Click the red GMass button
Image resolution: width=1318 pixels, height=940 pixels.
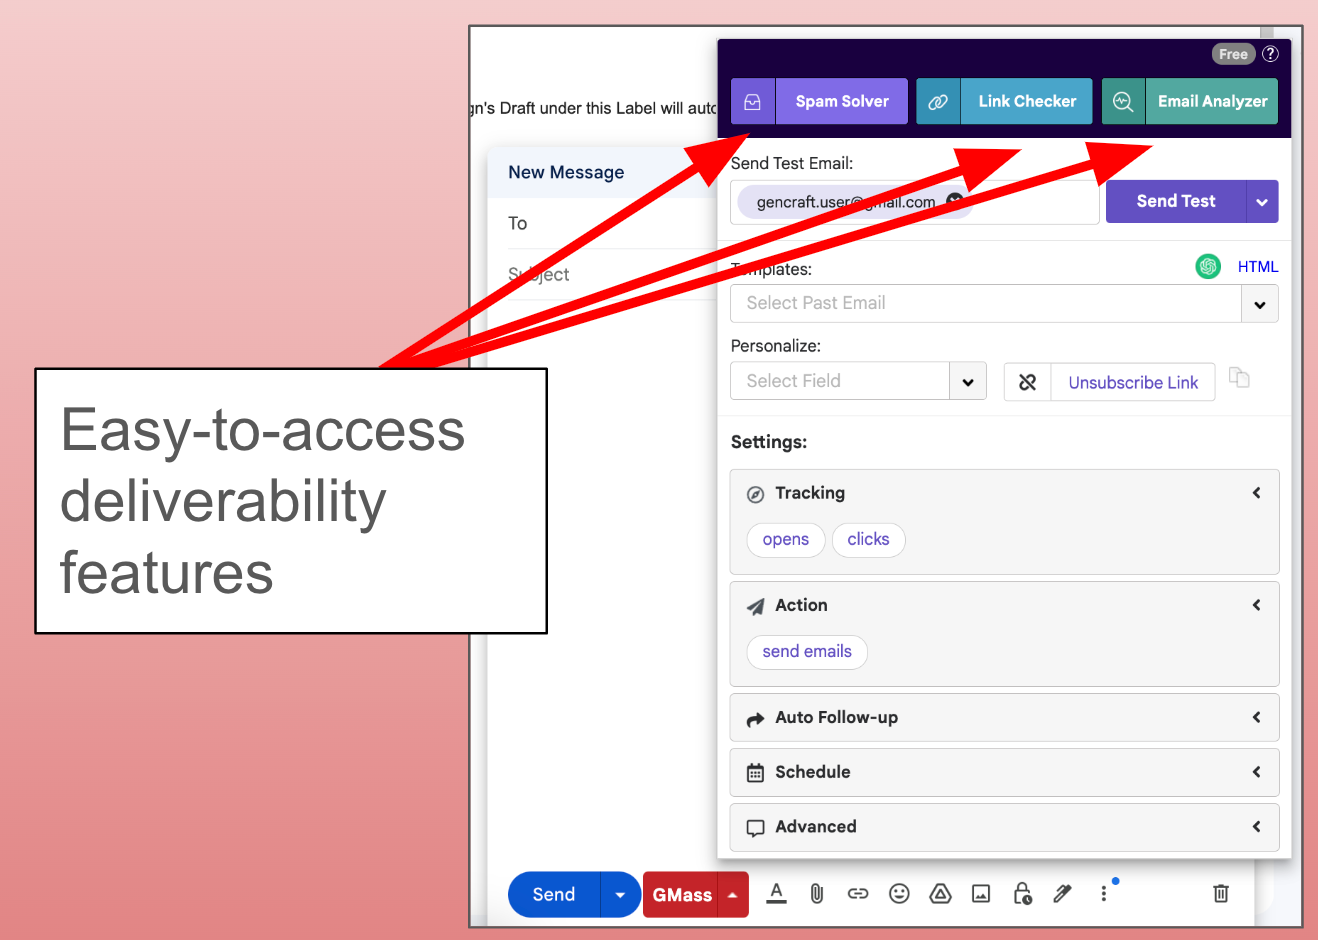point(682,894)
